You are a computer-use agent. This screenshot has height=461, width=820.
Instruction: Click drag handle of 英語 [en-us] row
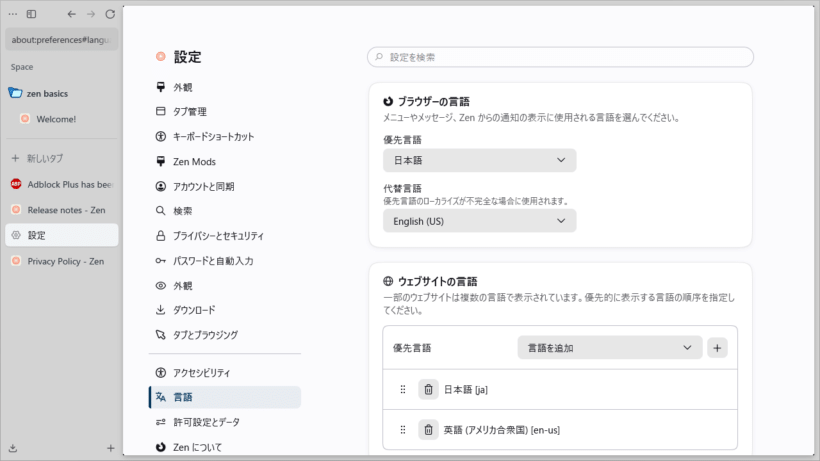(403, 430)
